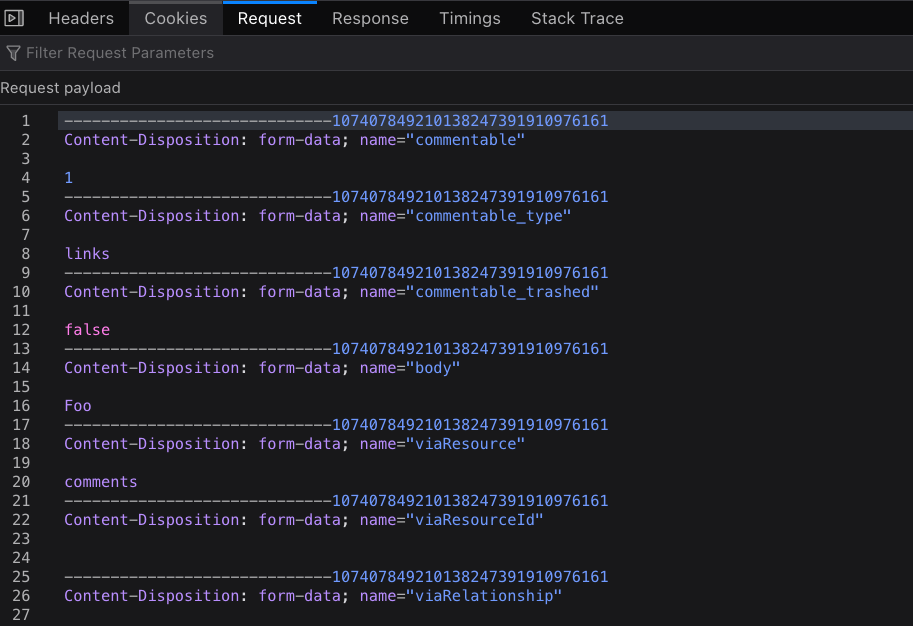This screenshot has width=913, height=626.
Task: View the Timings tab
Action: [469, 18]
